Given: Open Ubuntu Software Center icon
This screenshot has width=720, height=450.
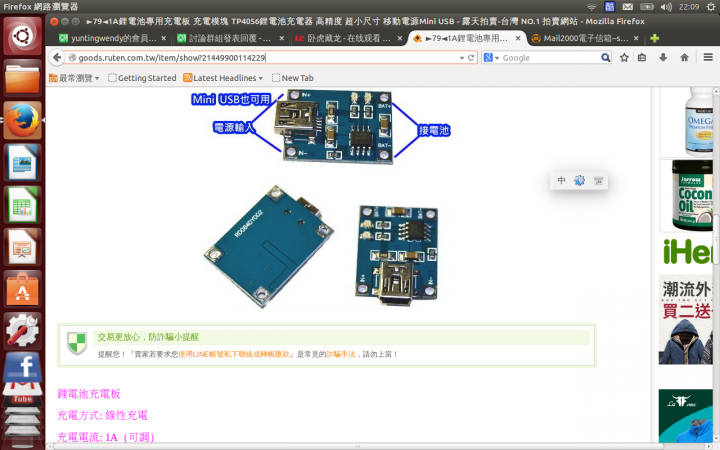Looking at the screenshot, I should pos(22,289).
